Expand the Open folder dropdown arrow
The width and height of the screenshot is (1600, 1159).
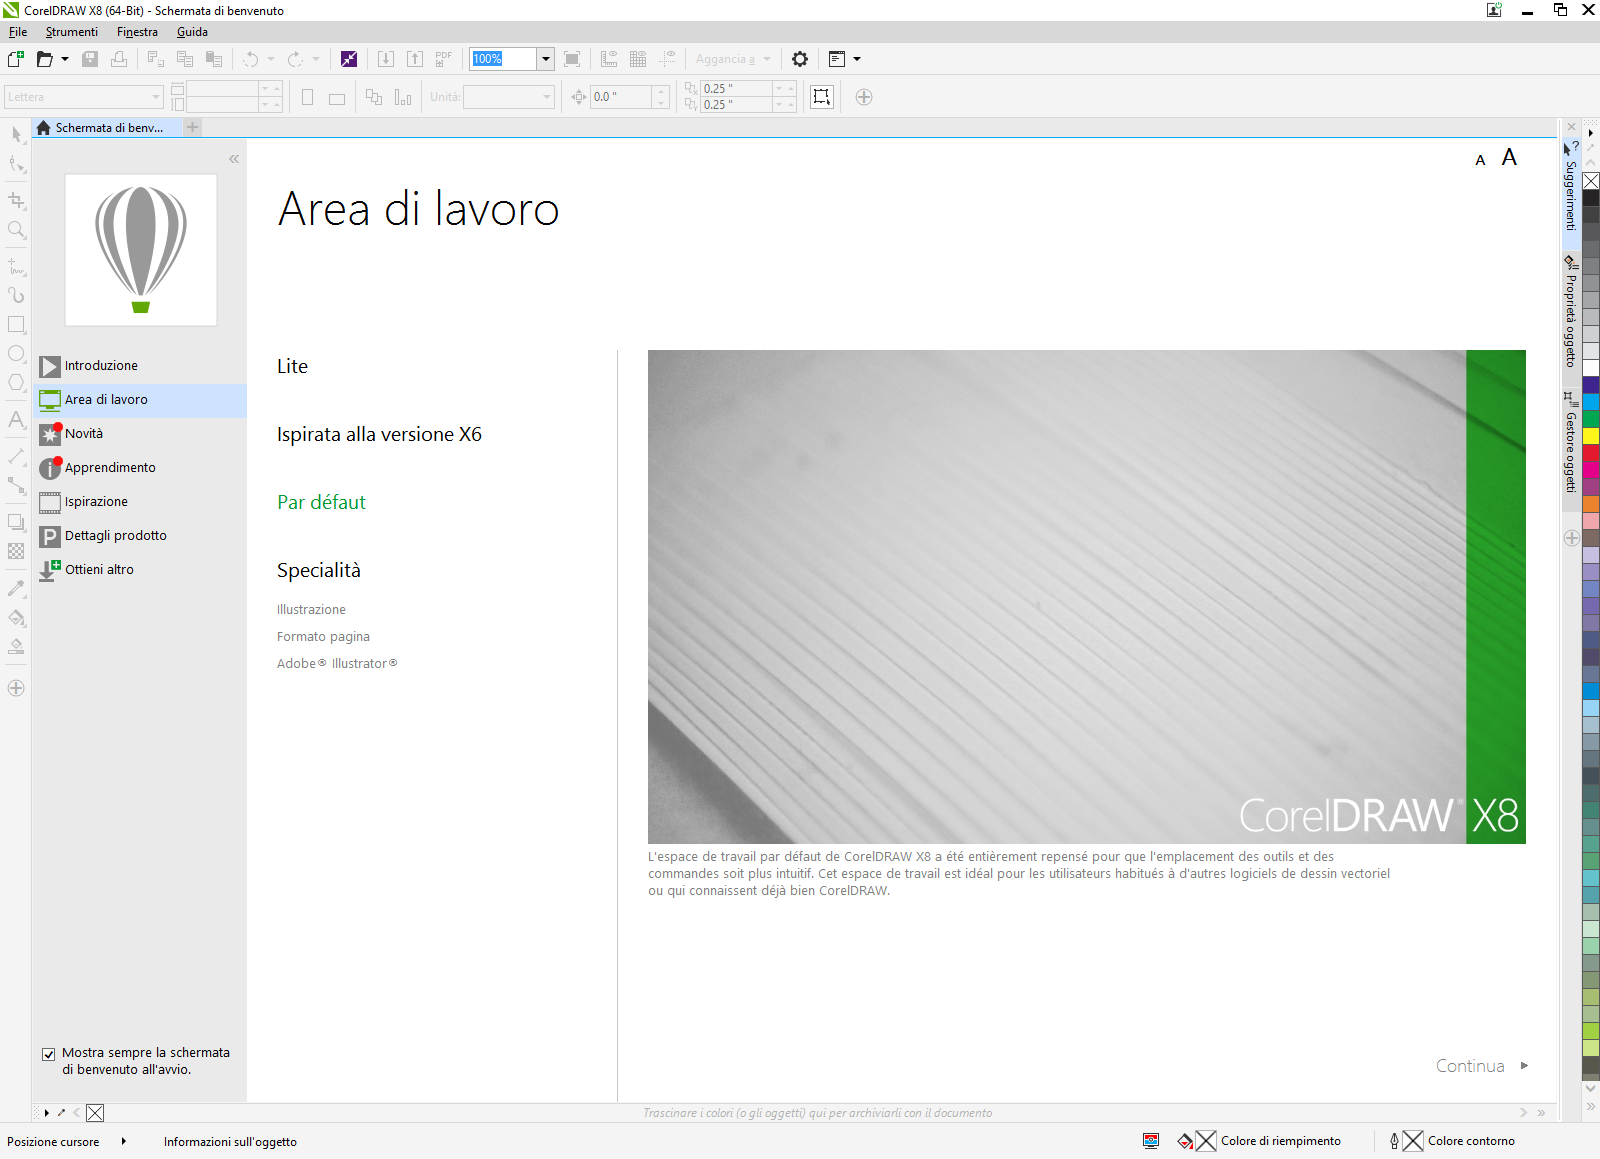tap(65, 59)
